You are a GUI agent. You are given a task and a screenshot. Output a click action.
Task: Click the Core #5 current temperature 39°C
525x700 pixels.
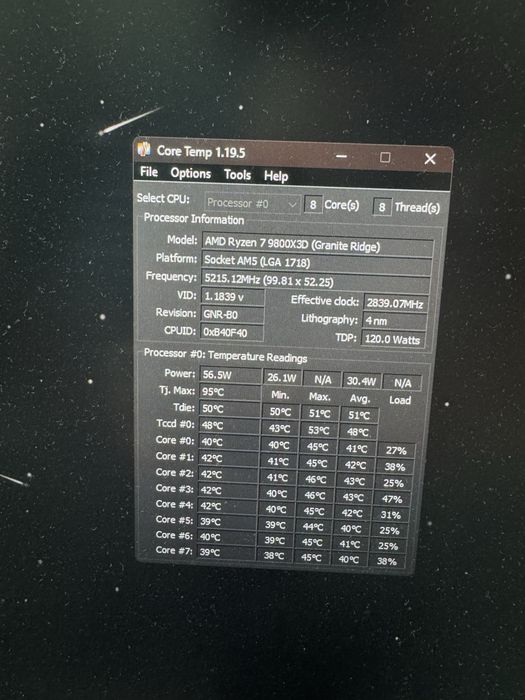click(226, 521)
